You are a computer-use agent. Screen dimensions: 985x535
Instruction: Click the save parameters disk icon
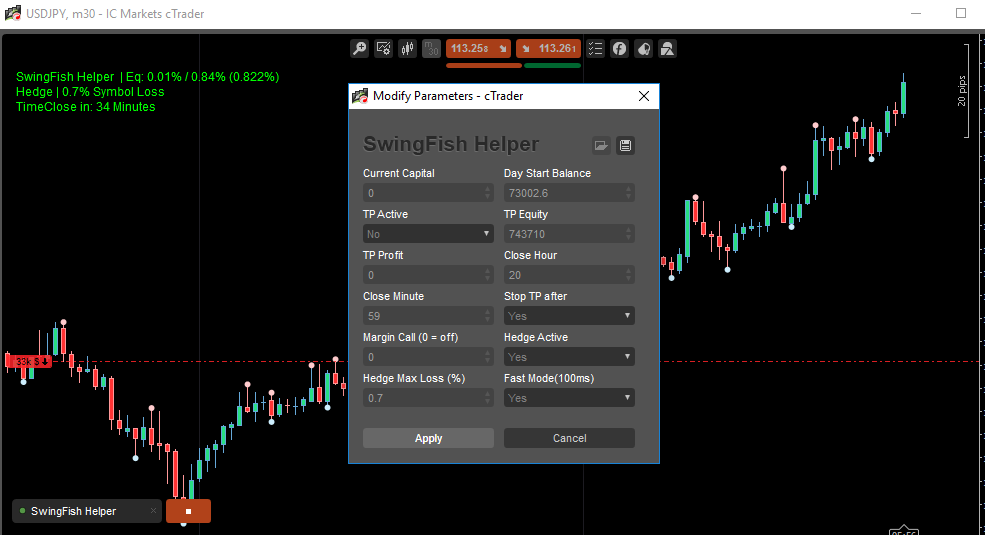click(625, 145)
